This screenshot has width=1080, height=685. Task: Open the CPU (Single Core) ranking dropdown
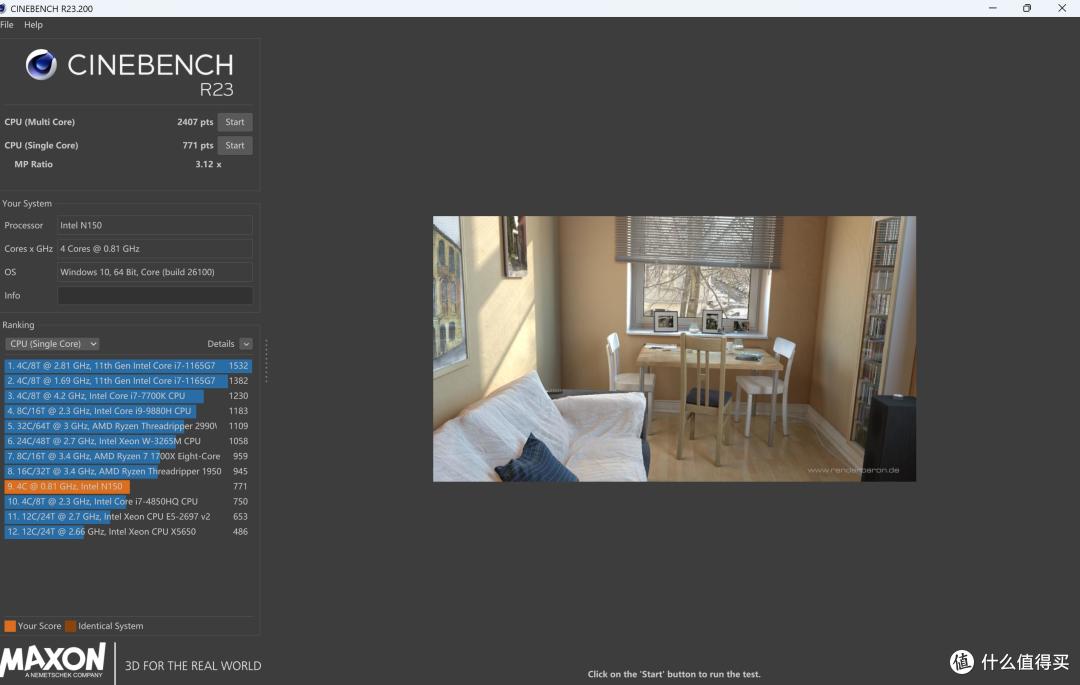pos(52,344)
